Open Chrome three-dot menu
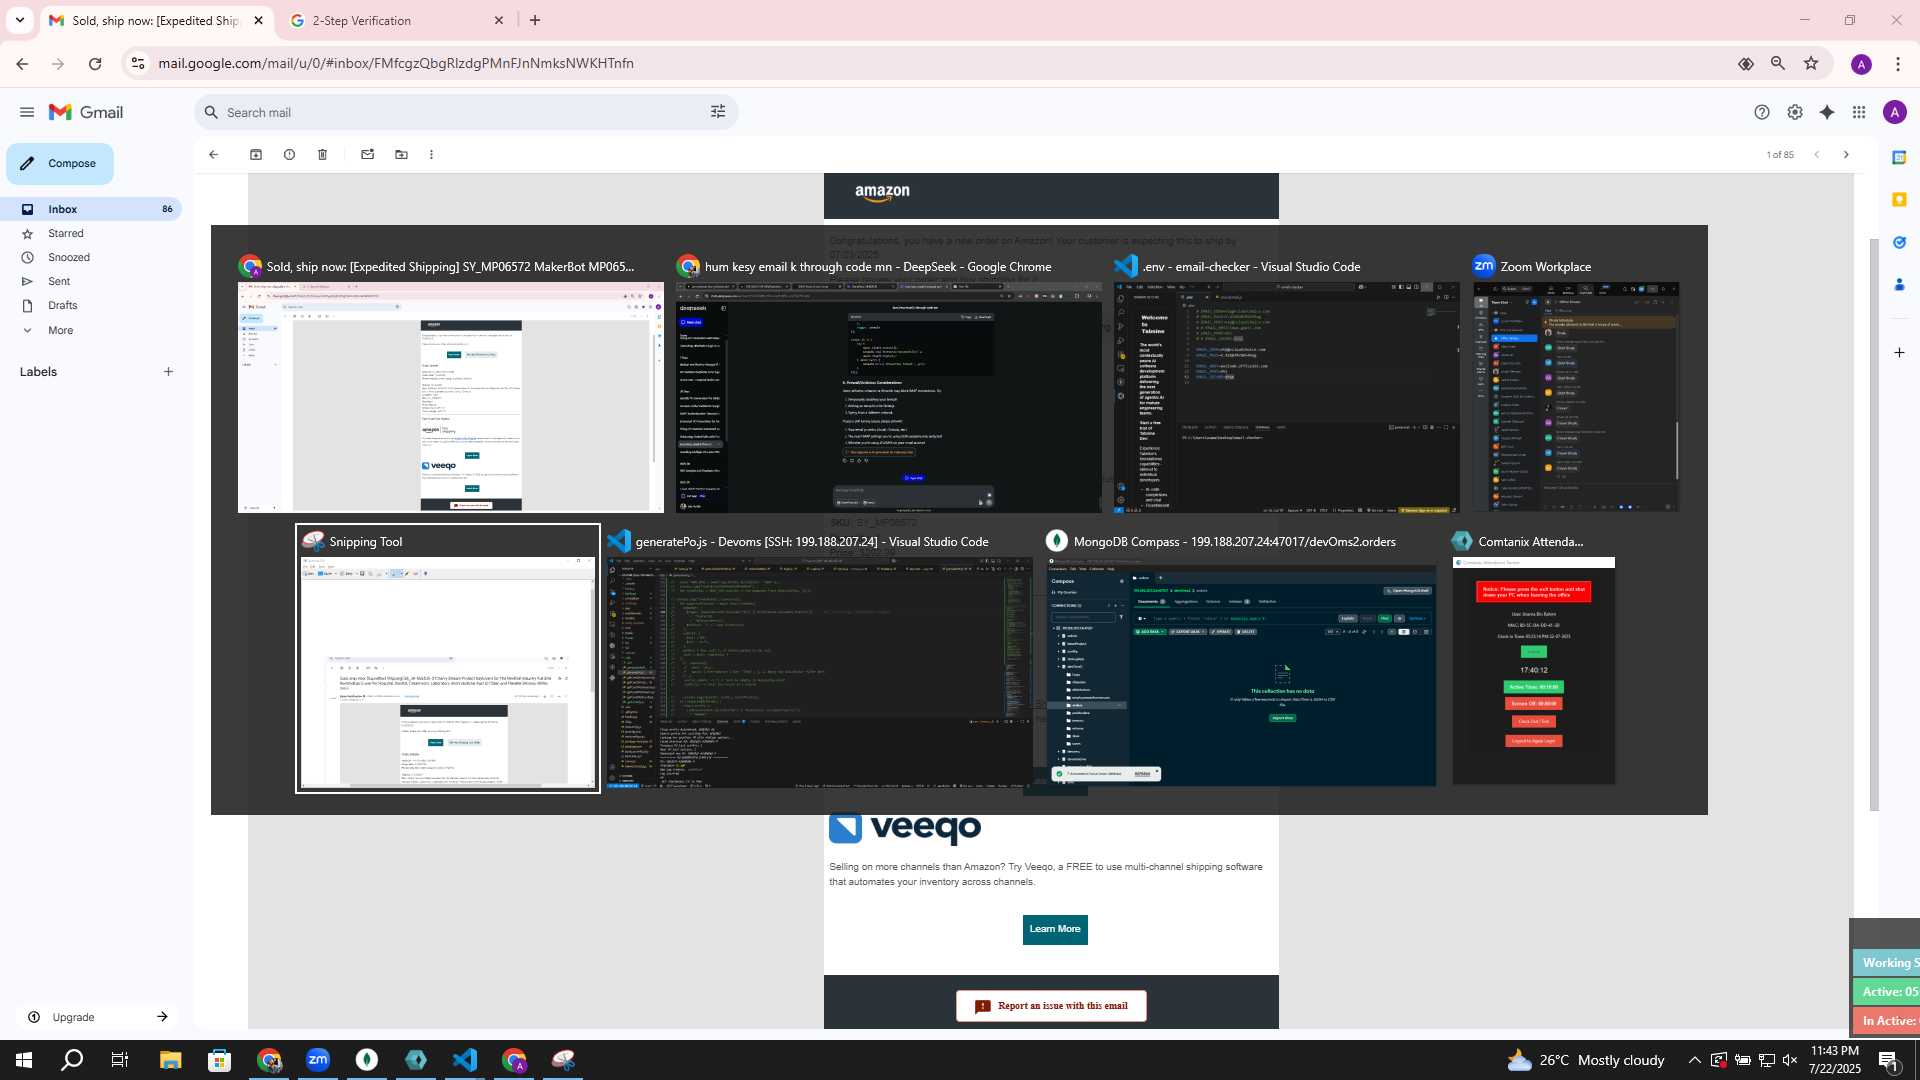Viewport: 1920px width, 1080px height. click(x=1898, y=63)
